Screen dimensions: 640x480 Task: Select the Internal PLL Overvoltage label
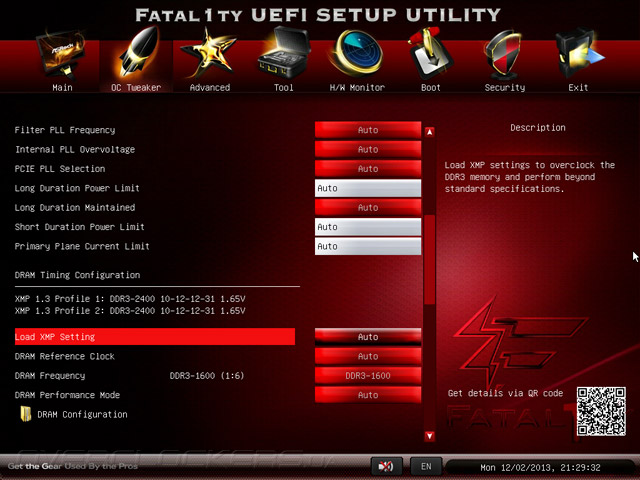[x=75, y=149]
